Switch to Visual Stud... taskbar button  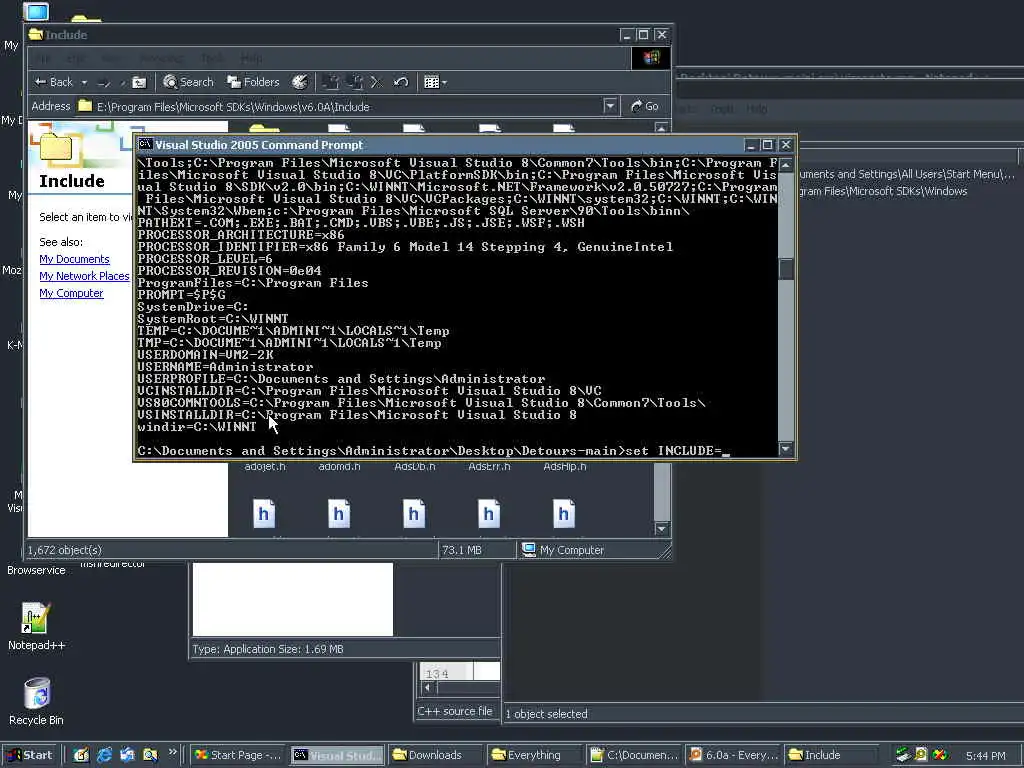[x=338, y=755]
